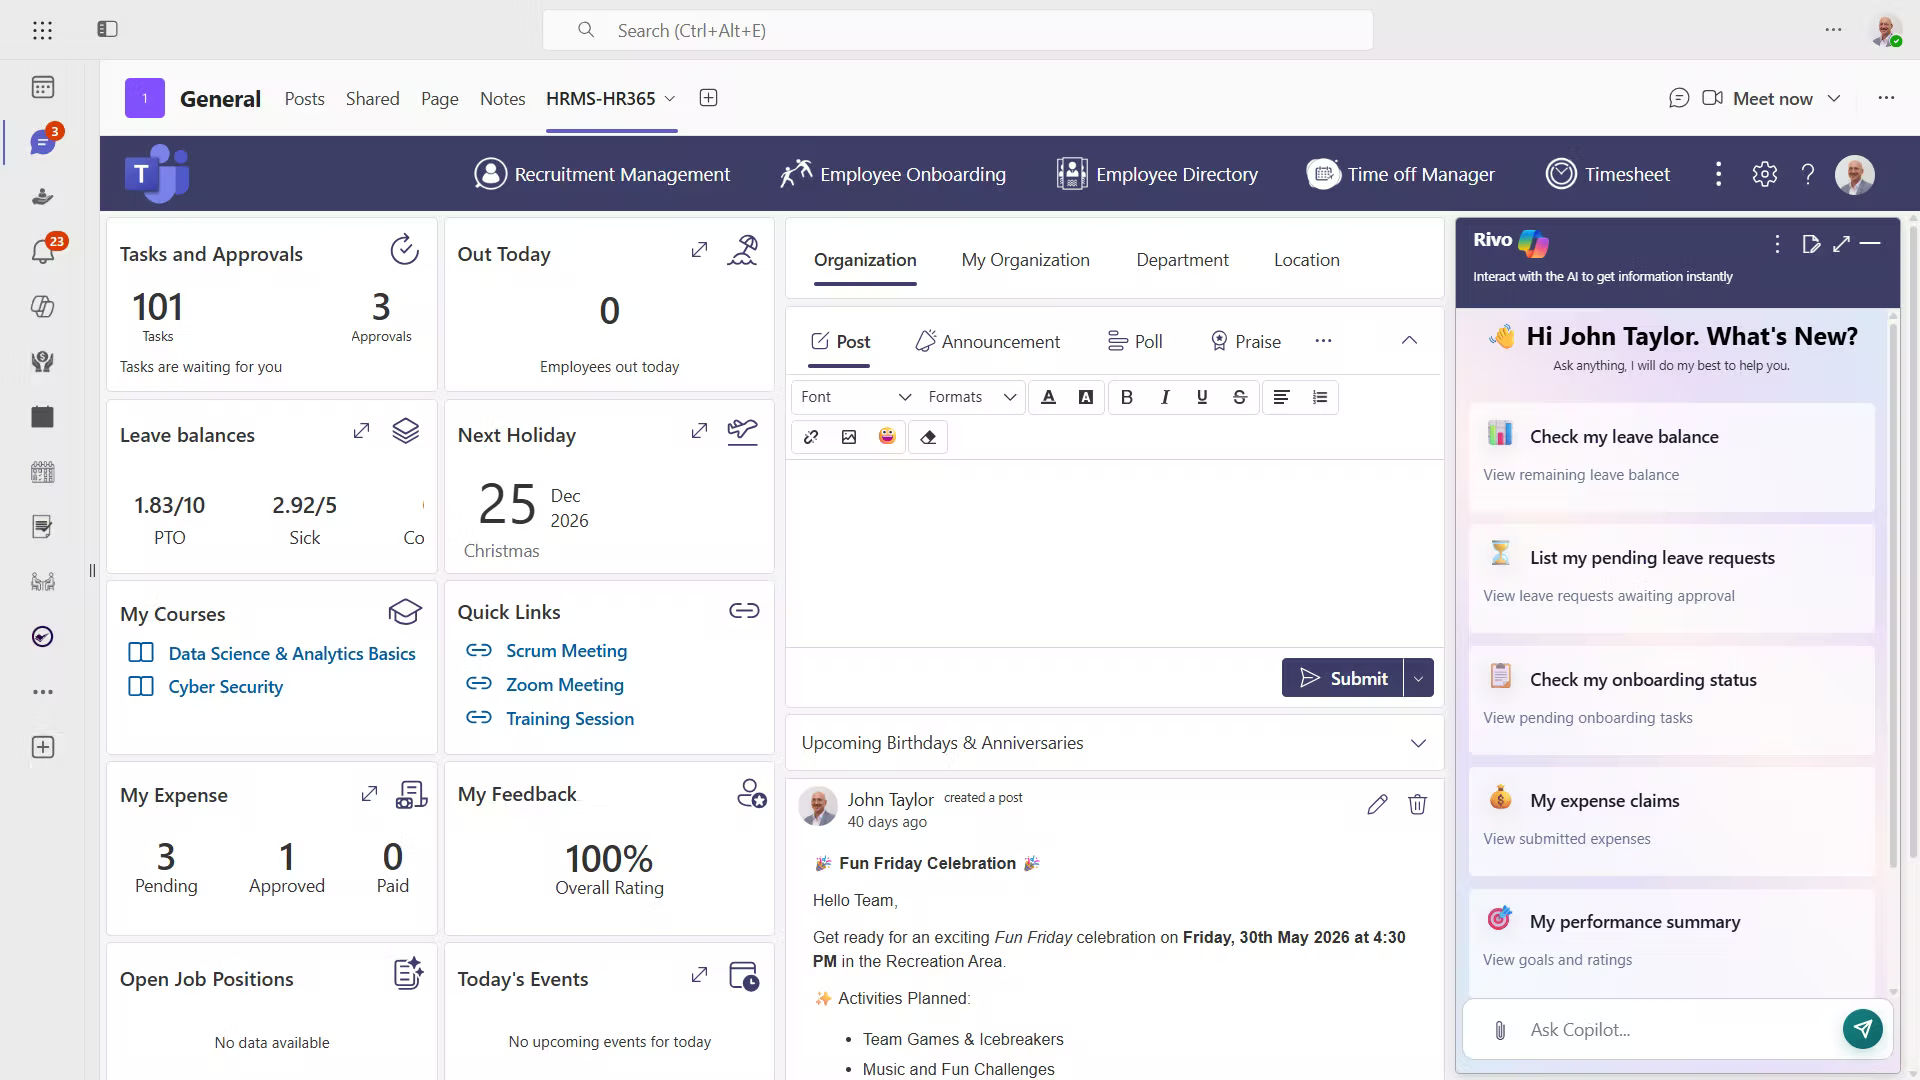Clear formatting with the eraser tool

928,437
